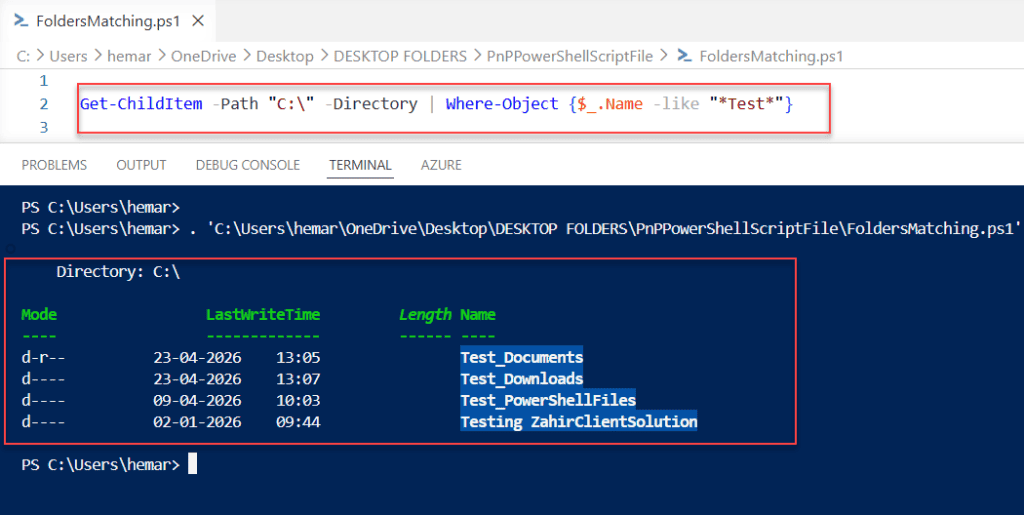Image resolution: width=1024 pixels, height=515 pixels.
Task: Click the -Directory parameter in code
Action: (369, 104)
